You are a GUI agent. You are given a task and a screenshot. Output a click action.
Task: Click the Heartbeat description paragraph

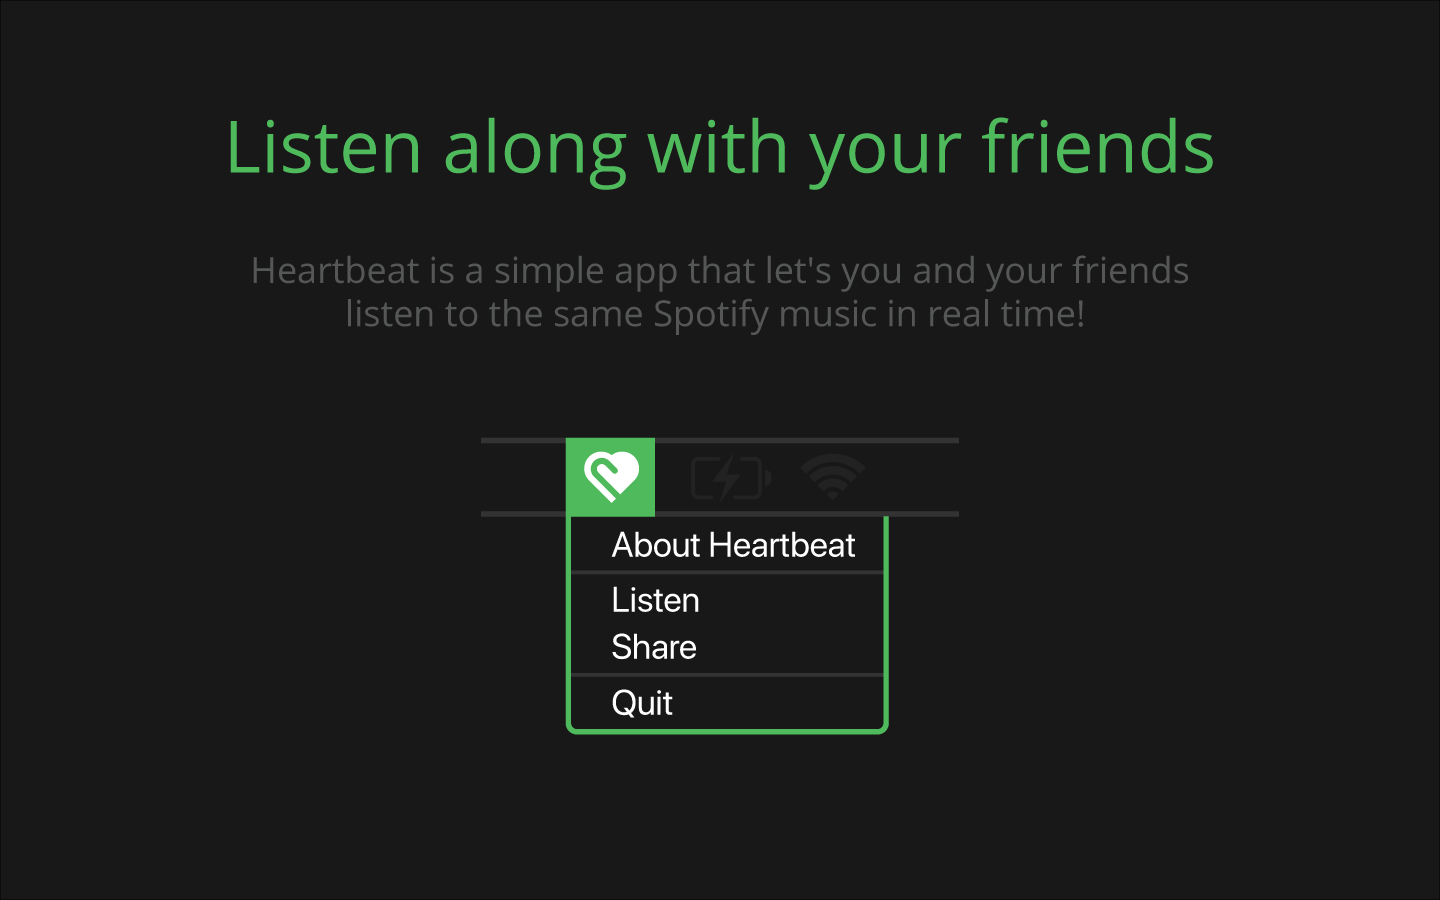[x=720, y=291]
